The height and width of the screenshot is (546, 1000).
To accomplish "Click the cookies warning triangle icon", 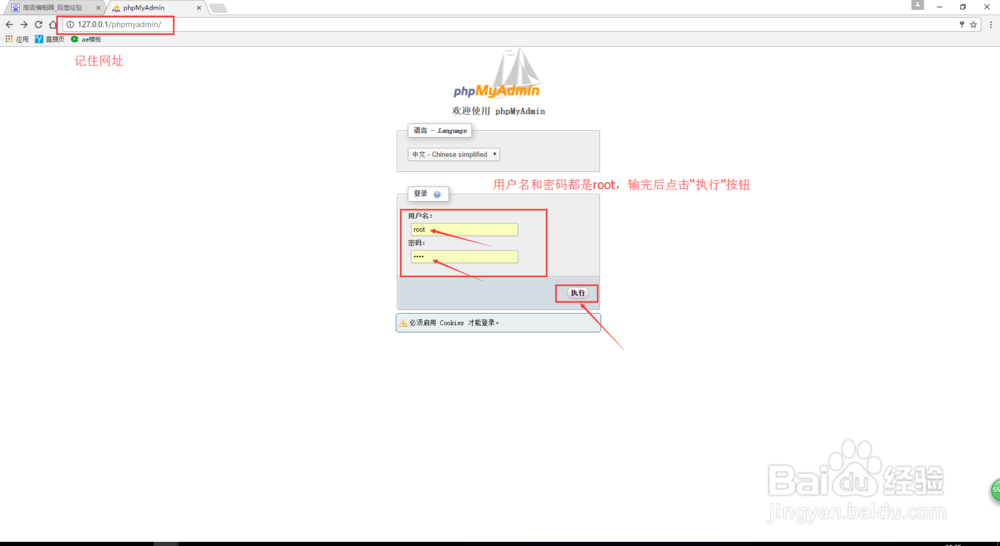I will coord(403,323).
